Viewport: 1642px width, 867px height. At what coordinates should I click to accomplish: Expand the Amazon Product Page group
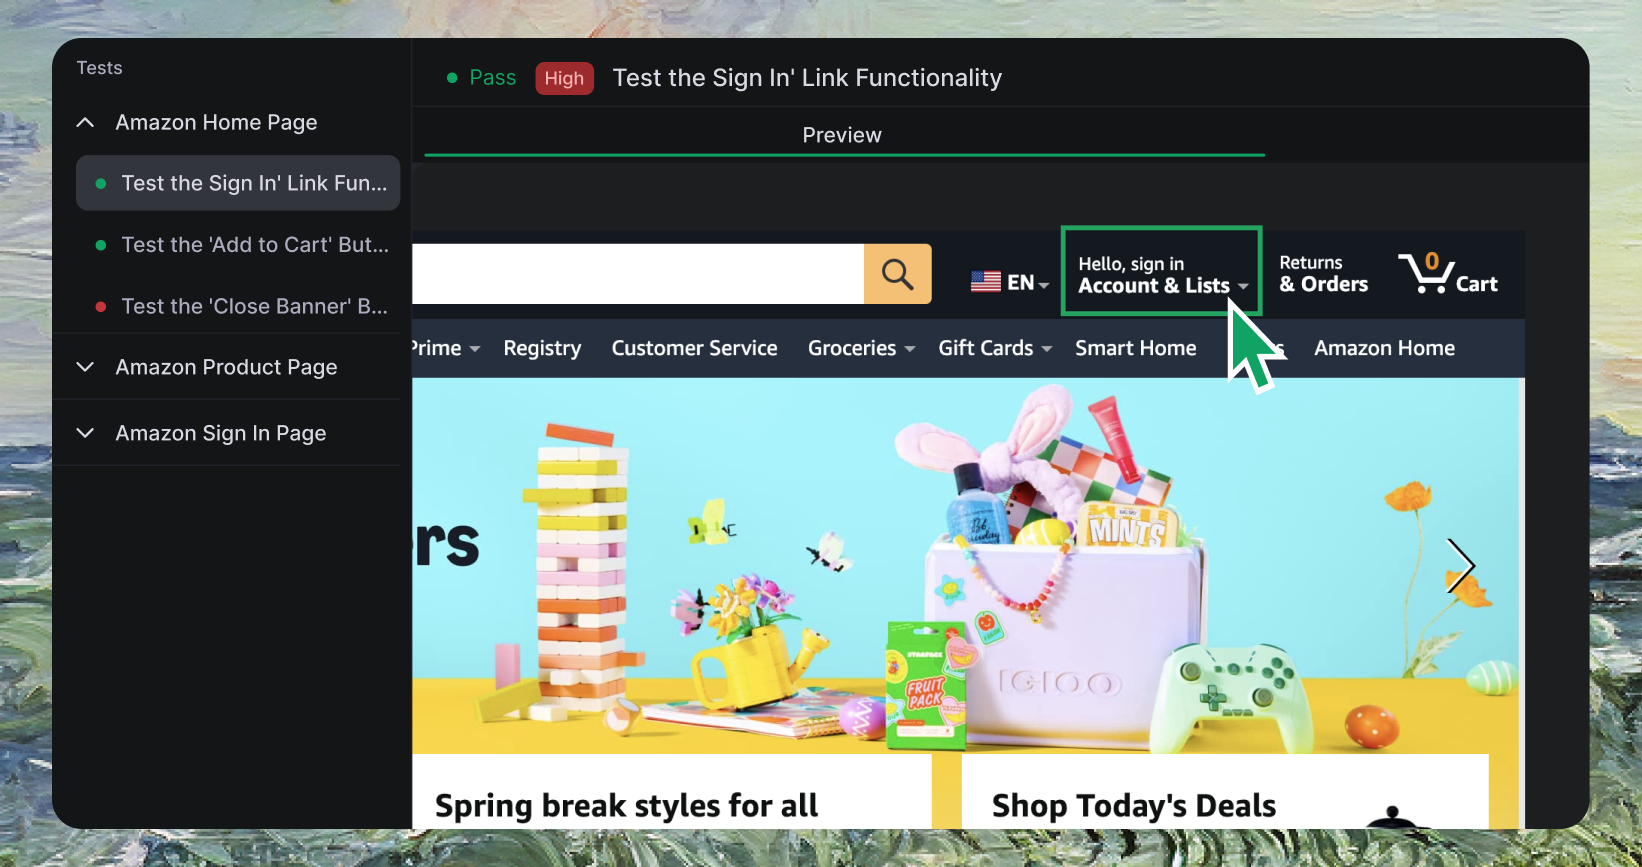tap(85, 367)
